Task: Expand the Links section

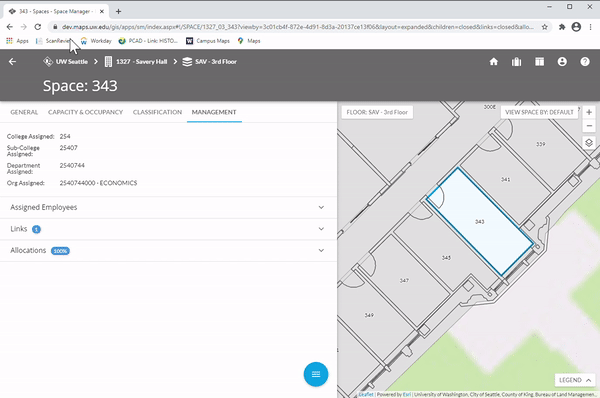Action: point(168,229)
